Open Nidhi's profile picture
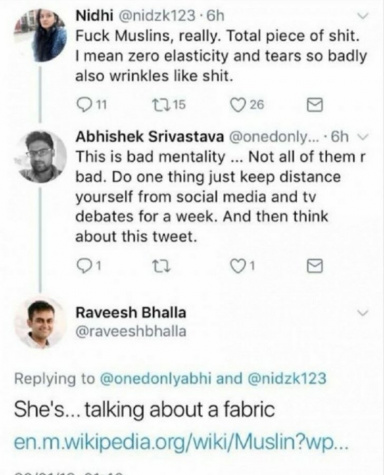Image resolution: width=384 pixels, height=475 pixels. pos(40,35)
